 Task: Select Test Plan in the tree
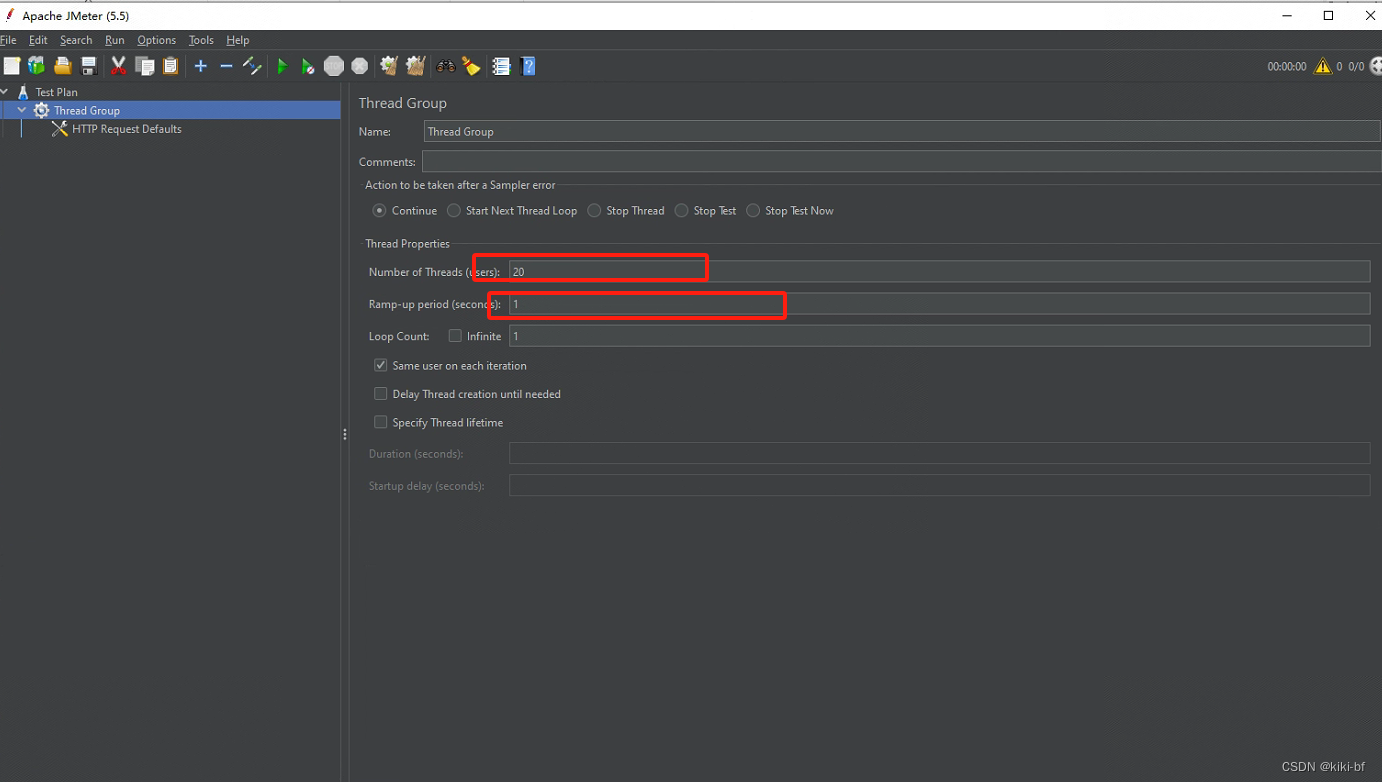coord(57,92)
